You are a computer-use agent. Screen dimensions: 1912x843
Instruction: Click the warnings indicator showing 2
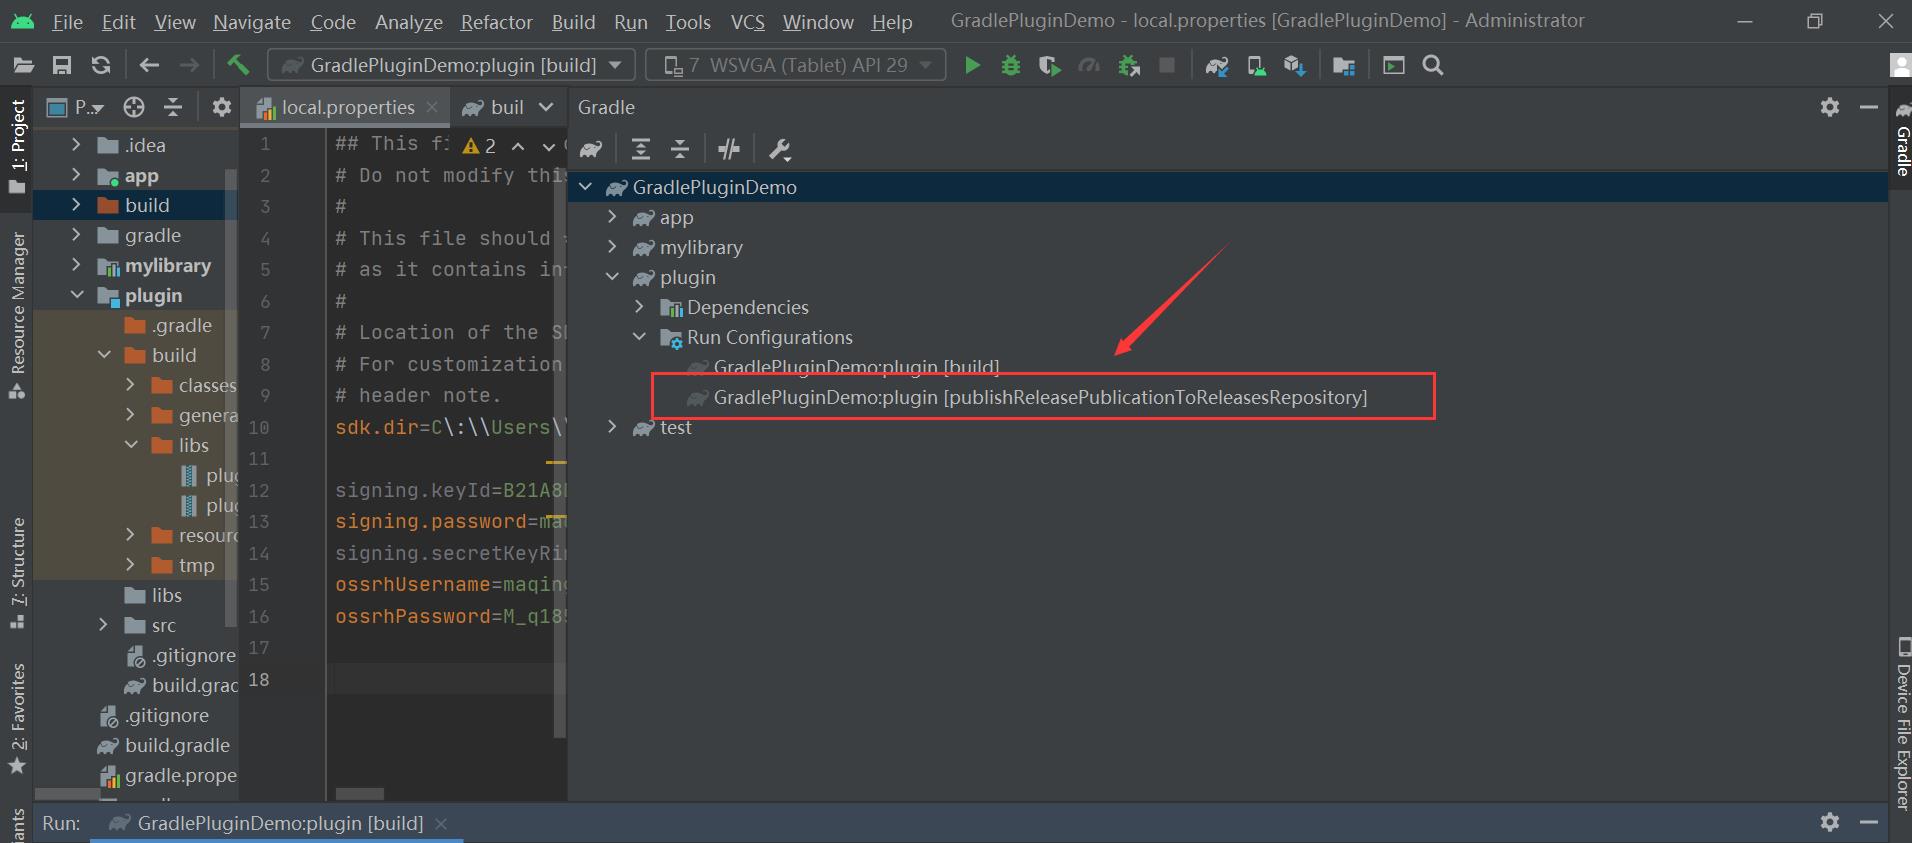480,146
